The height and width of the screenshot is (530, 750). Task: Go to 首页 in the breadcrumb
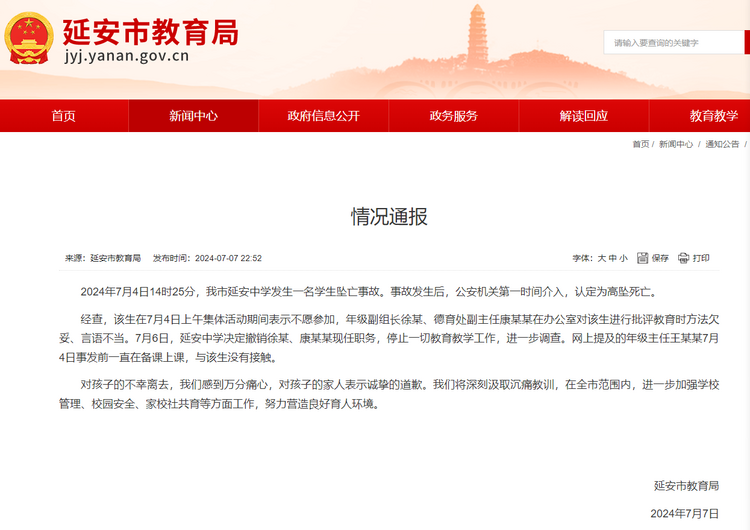(641, 144)
